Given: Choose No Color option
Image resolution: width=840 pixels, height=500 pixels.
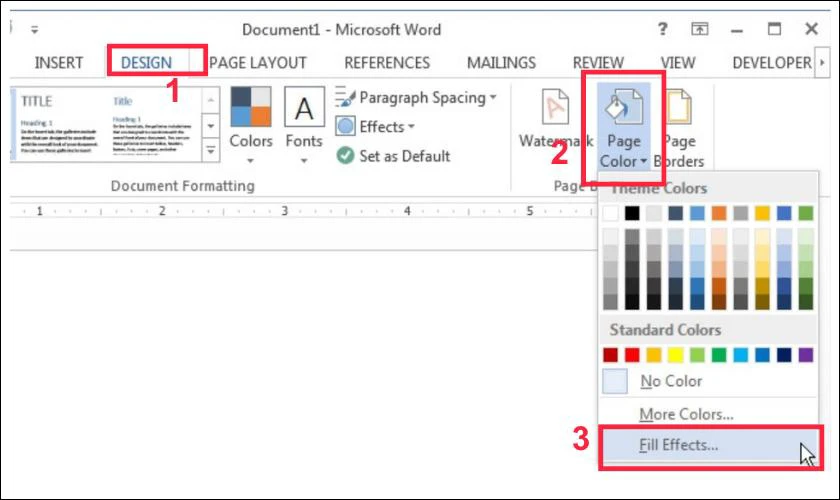Looking at the screenshot, I should click(x=708, y=381).
